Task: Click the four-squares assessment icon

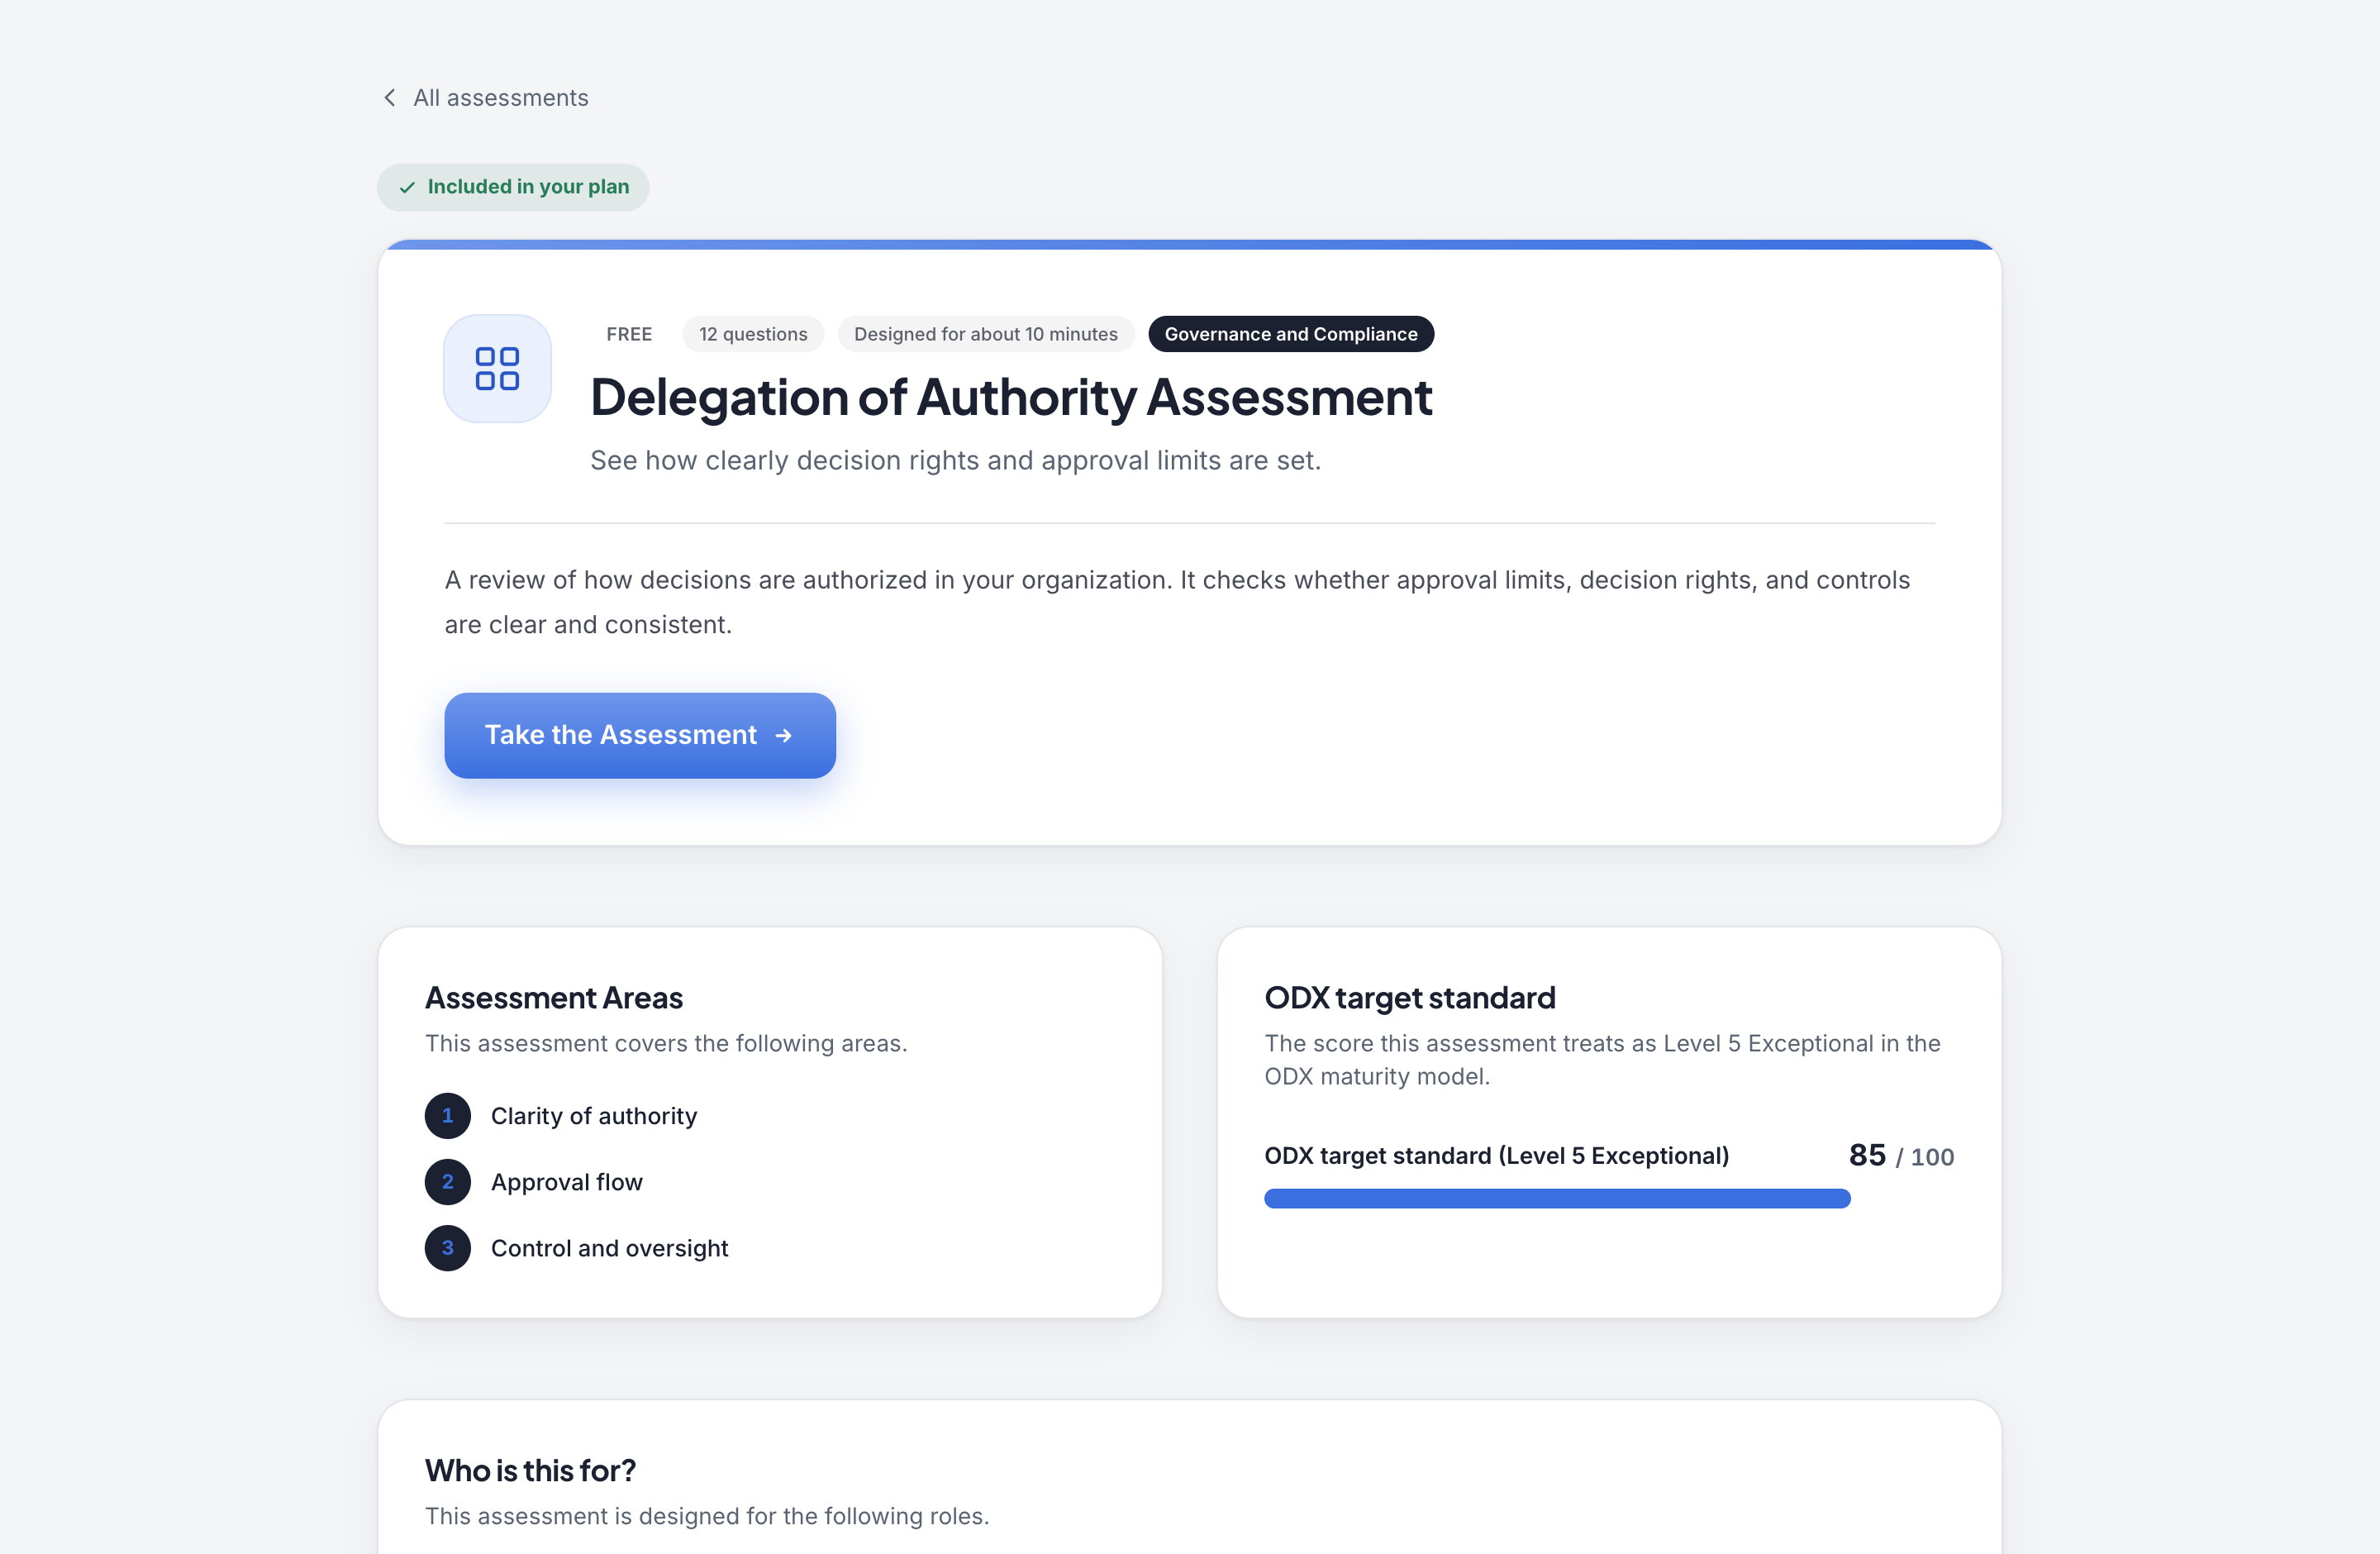Action: coord(497,368)
